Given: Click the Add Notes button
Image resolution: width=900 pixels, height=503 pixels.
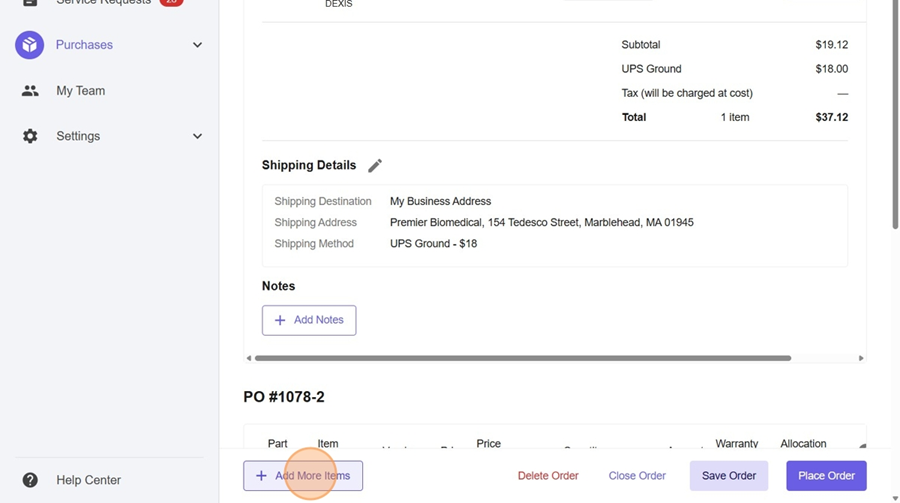Looking at the screenshot, I should pos(309,320).
